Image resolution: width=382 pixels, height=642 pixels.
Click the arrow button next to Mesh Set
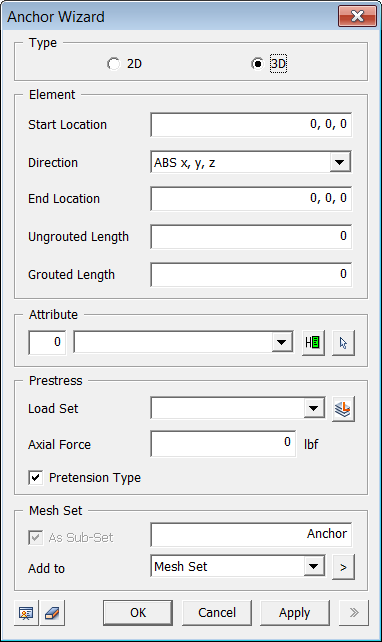point(343,567)
